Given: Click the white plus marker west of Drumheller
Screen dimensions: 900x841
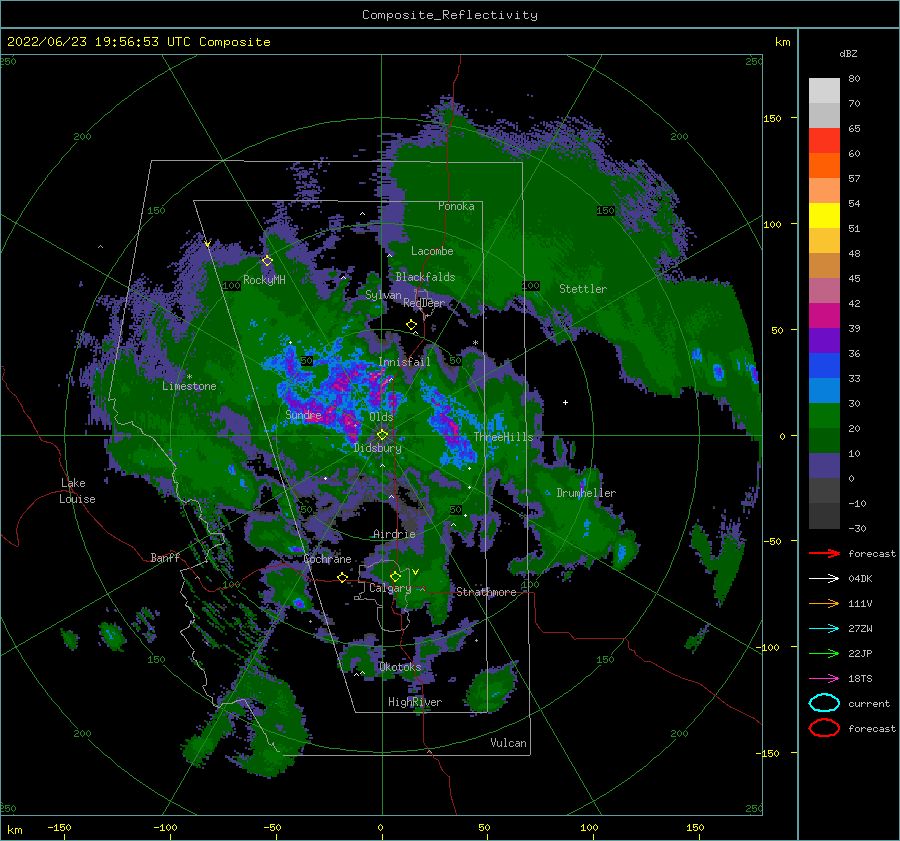Looking at the screenshot, I should pos(565,402).
